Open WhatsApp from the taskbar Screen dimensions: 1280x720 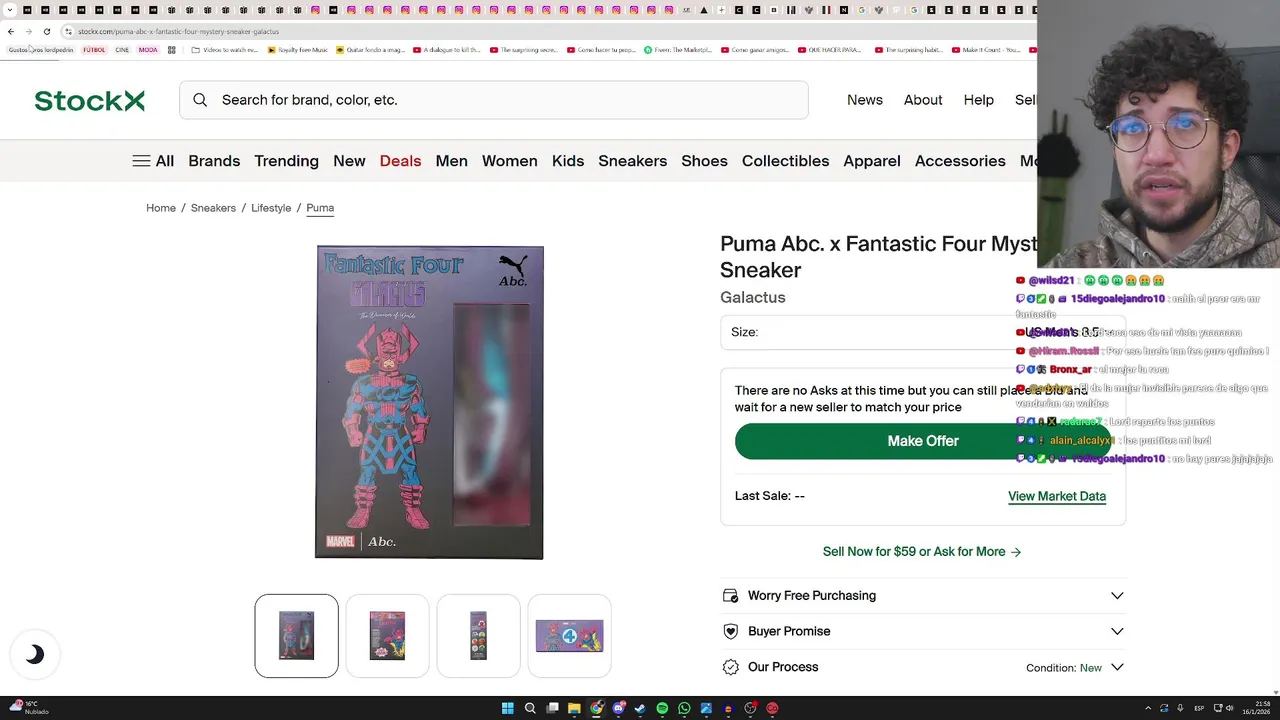(684, 708)
